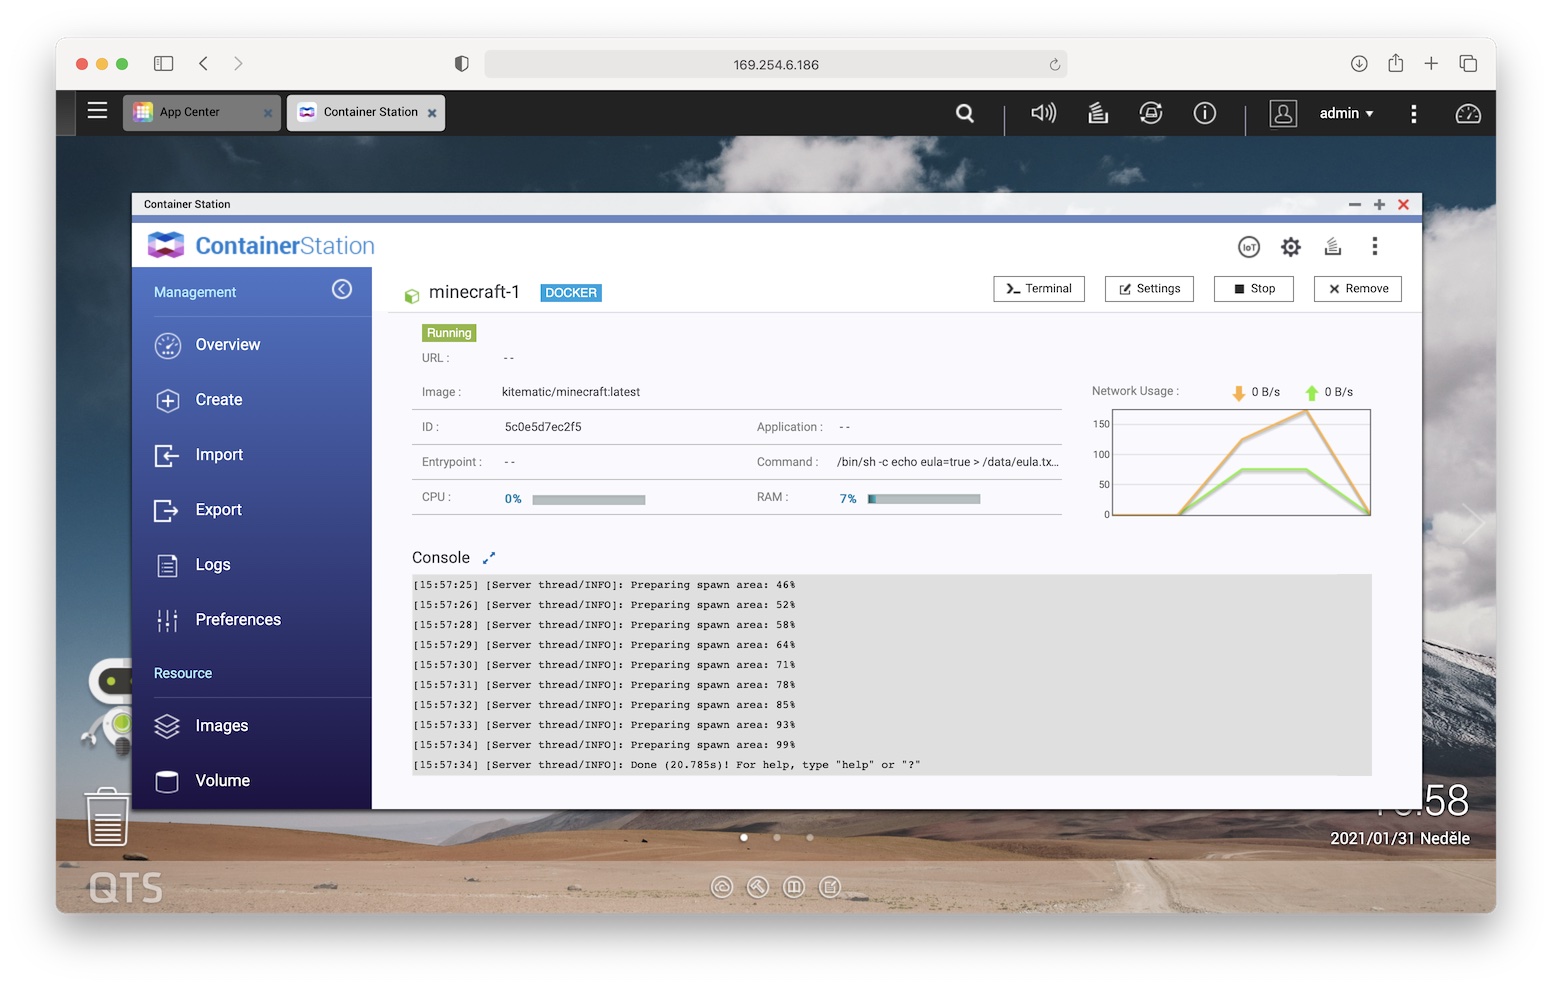Image resolution: width=1552 pixels, height=987 pixels.
Task: Collapse the Management sidebar panel
Action: (x=342, y=289)
